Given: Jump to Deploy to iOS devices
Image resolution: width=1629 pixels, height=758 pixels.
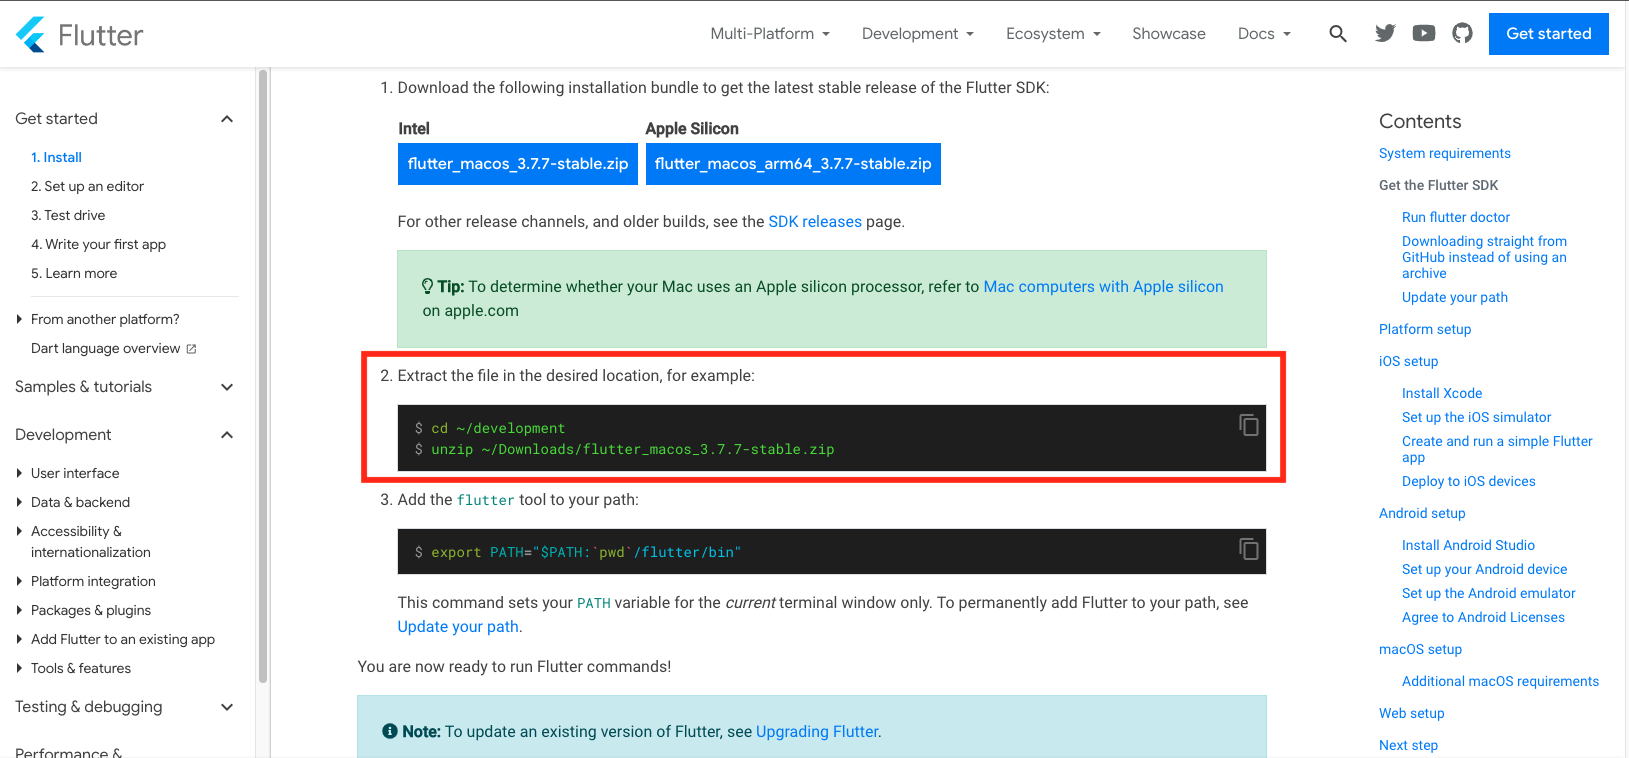Looking at the screenshot, I should (1469, 481).
